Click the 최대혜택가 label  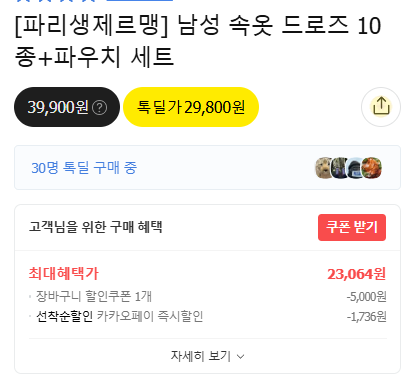point(64,274)
